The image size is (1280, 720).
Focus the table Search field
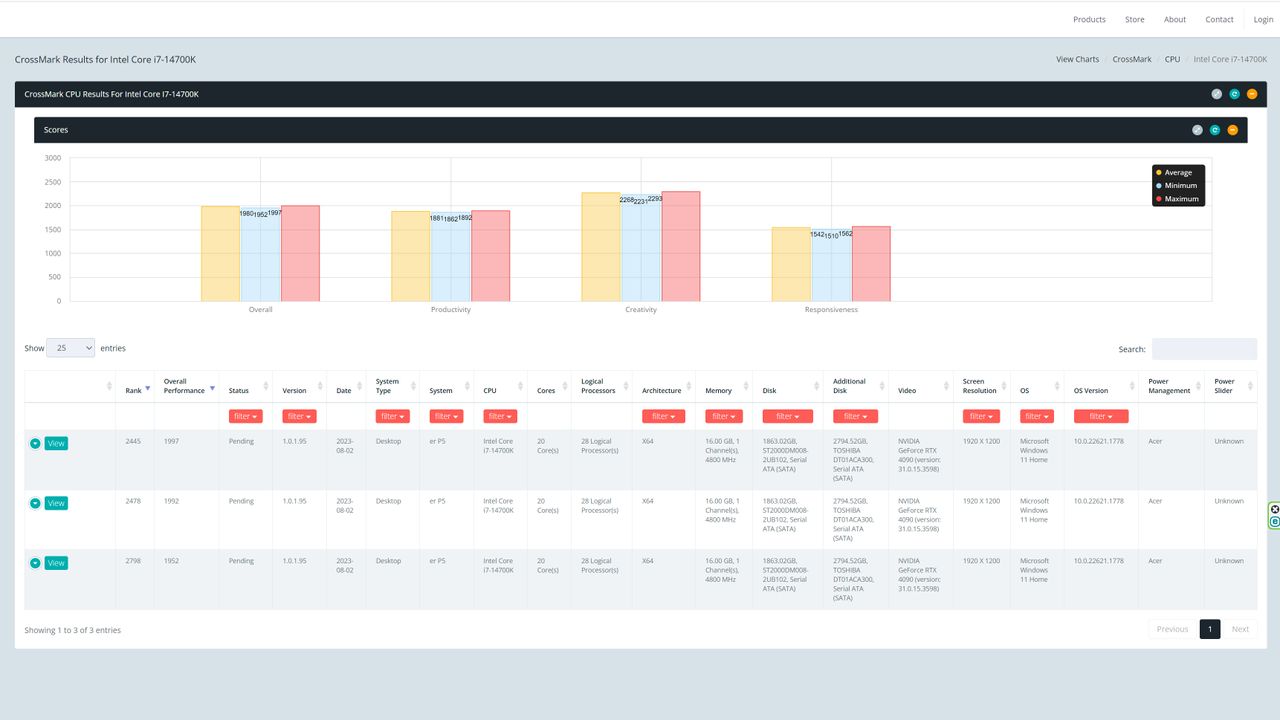pyautogui.click(x=1204, y=349)
